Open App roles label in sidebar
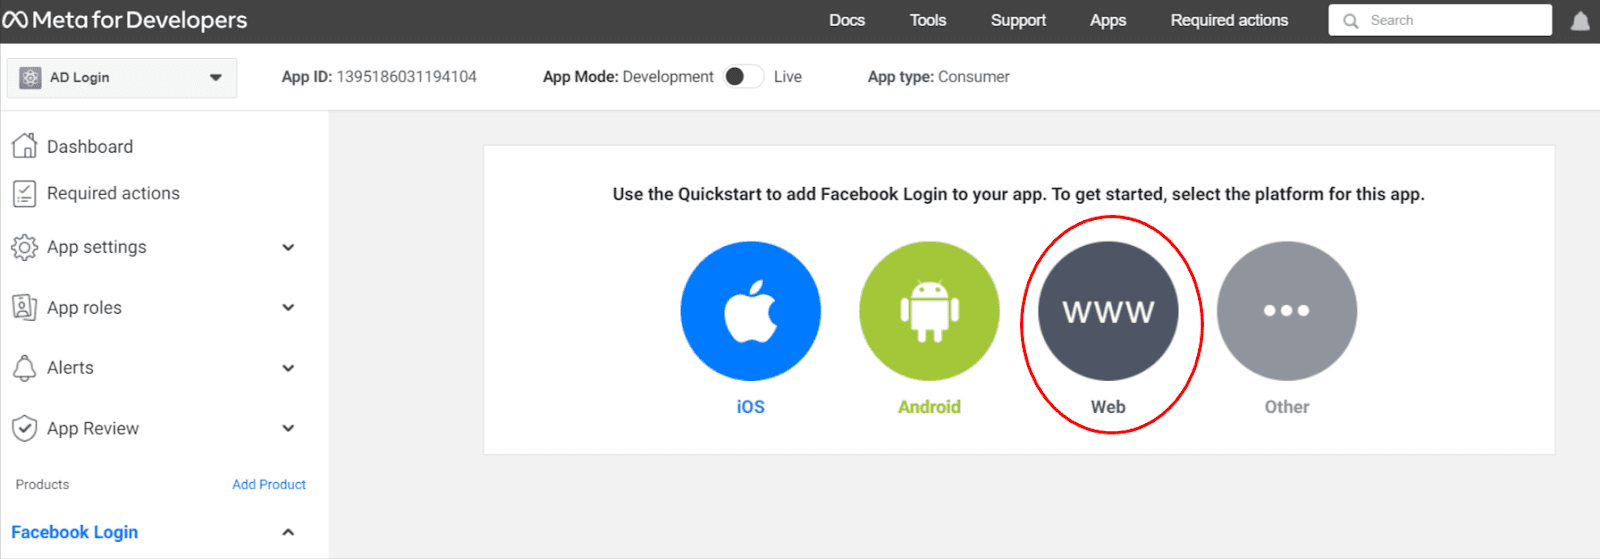Viewport: 1600px width, 559px height. click(84, 308)
